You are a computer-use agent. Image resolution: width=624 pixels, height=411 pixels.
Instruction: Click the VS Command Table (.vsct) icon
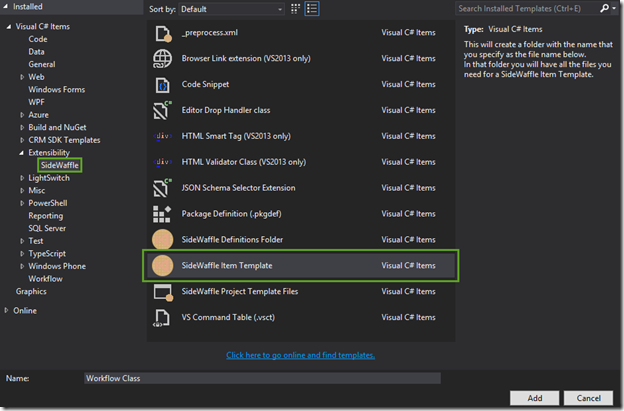162,318
